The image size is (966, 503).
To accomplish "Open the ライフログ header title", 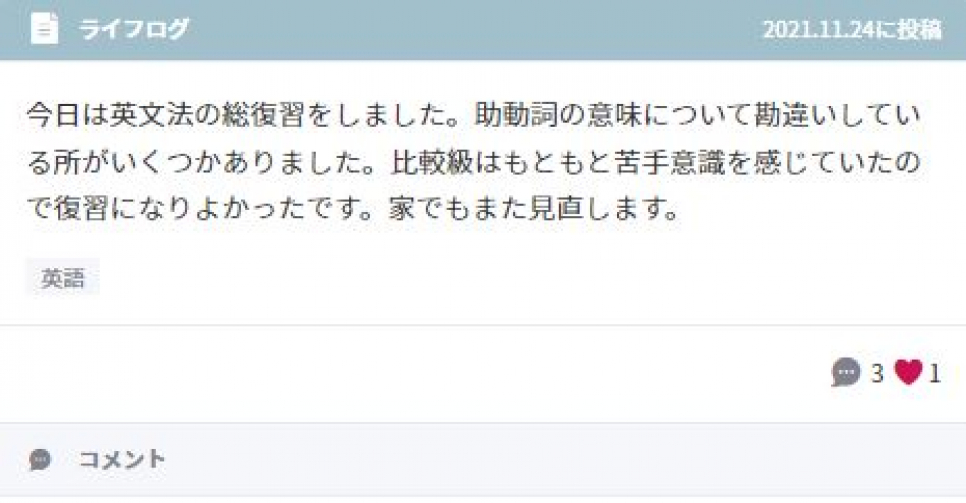I will (133, 29).
